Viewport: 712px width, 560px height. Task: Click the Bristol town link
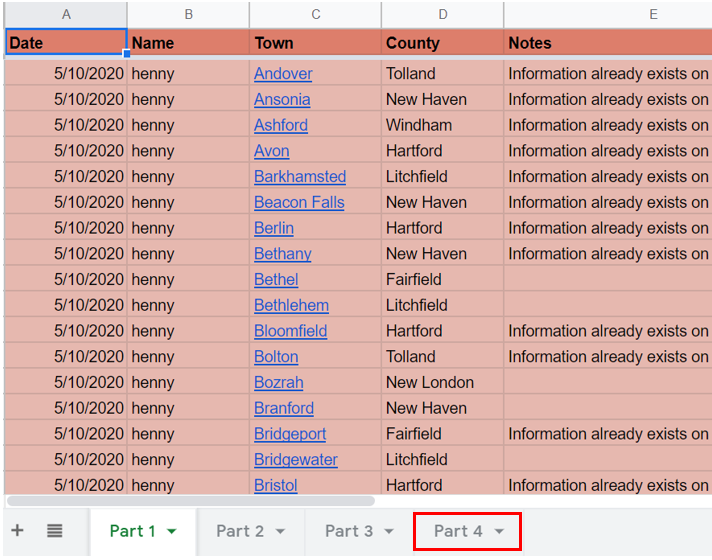coord(276,485)
